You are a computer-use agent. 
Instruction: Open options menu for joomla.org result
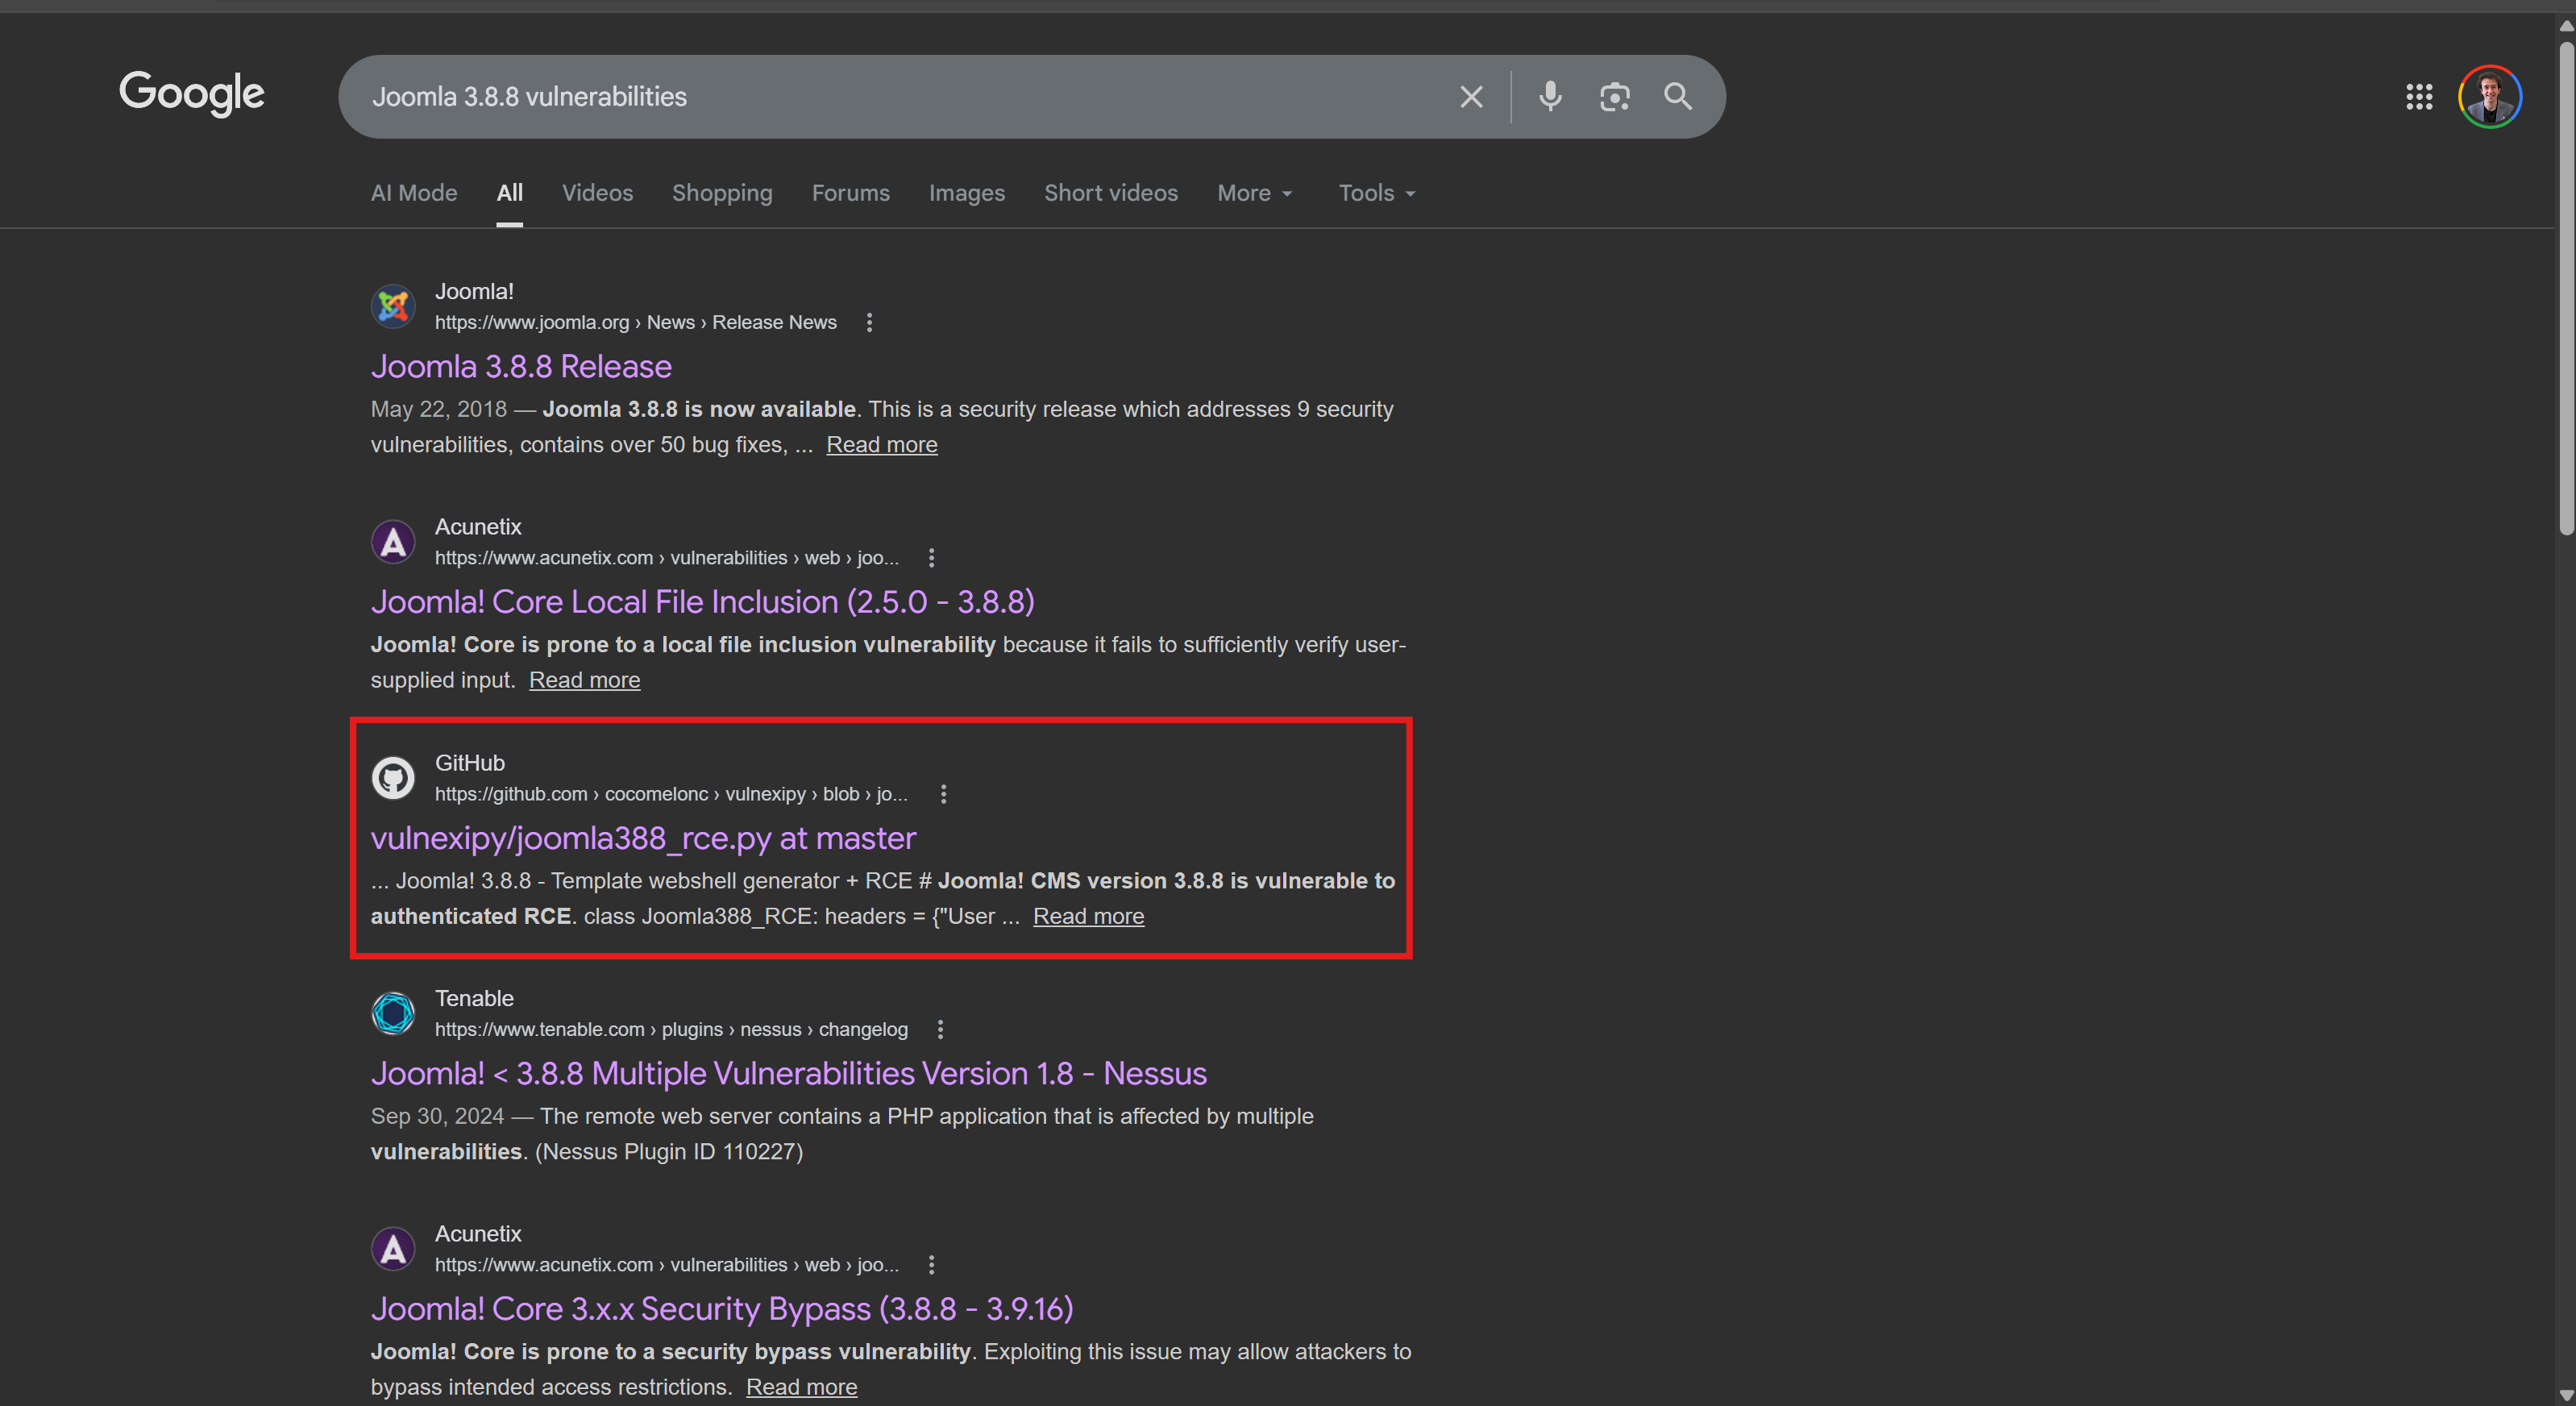[x=869, y=323]
